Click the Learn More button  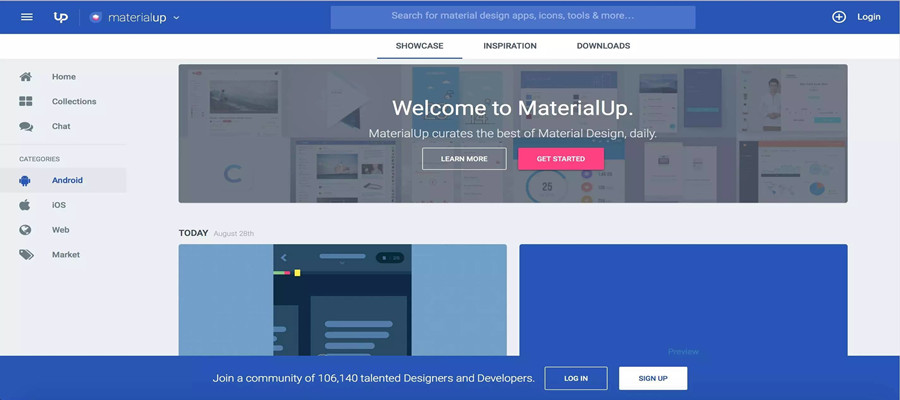coord(464,159)
